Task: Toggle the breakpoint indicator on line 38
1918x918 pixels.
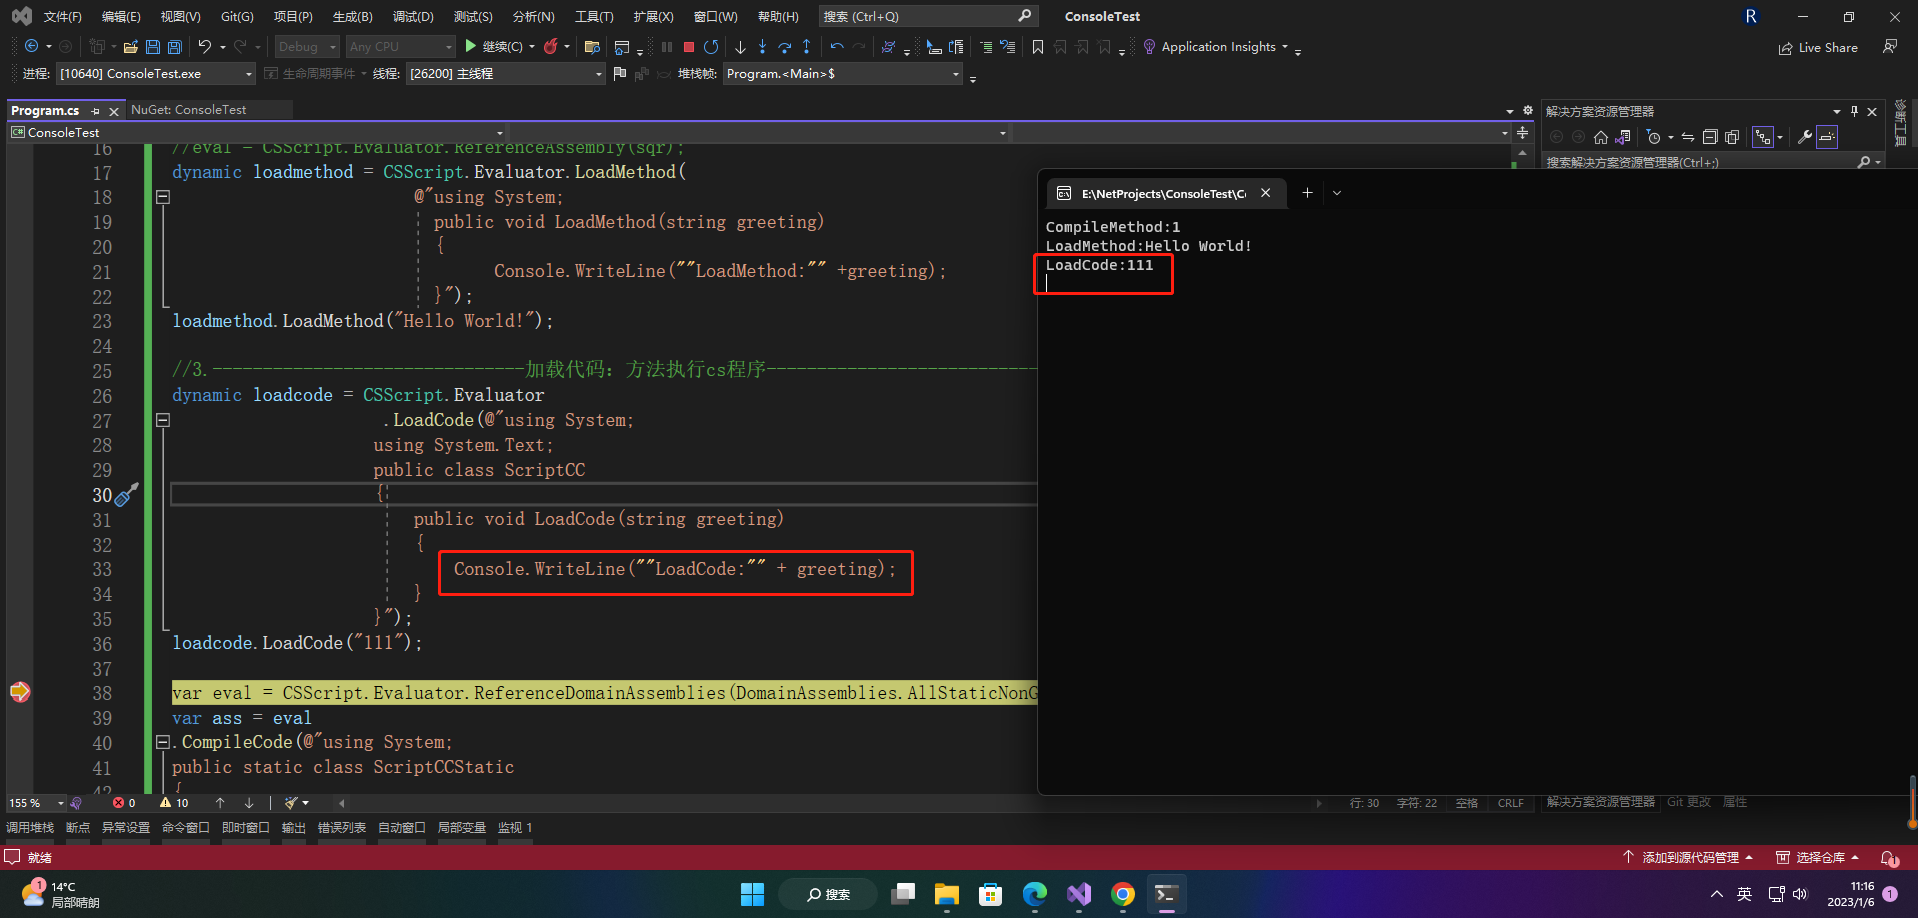Action: click(x=20, y=692)
